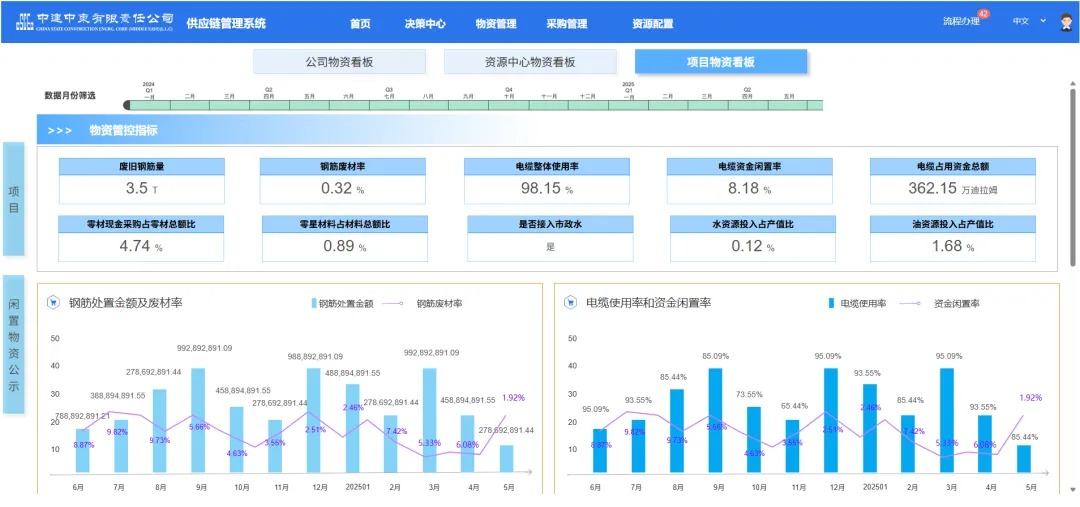This screenshot has width=1080, height=507.
Task: Click 零星材料占材料总额比 value 0.89 %
Action: [345, 247]
